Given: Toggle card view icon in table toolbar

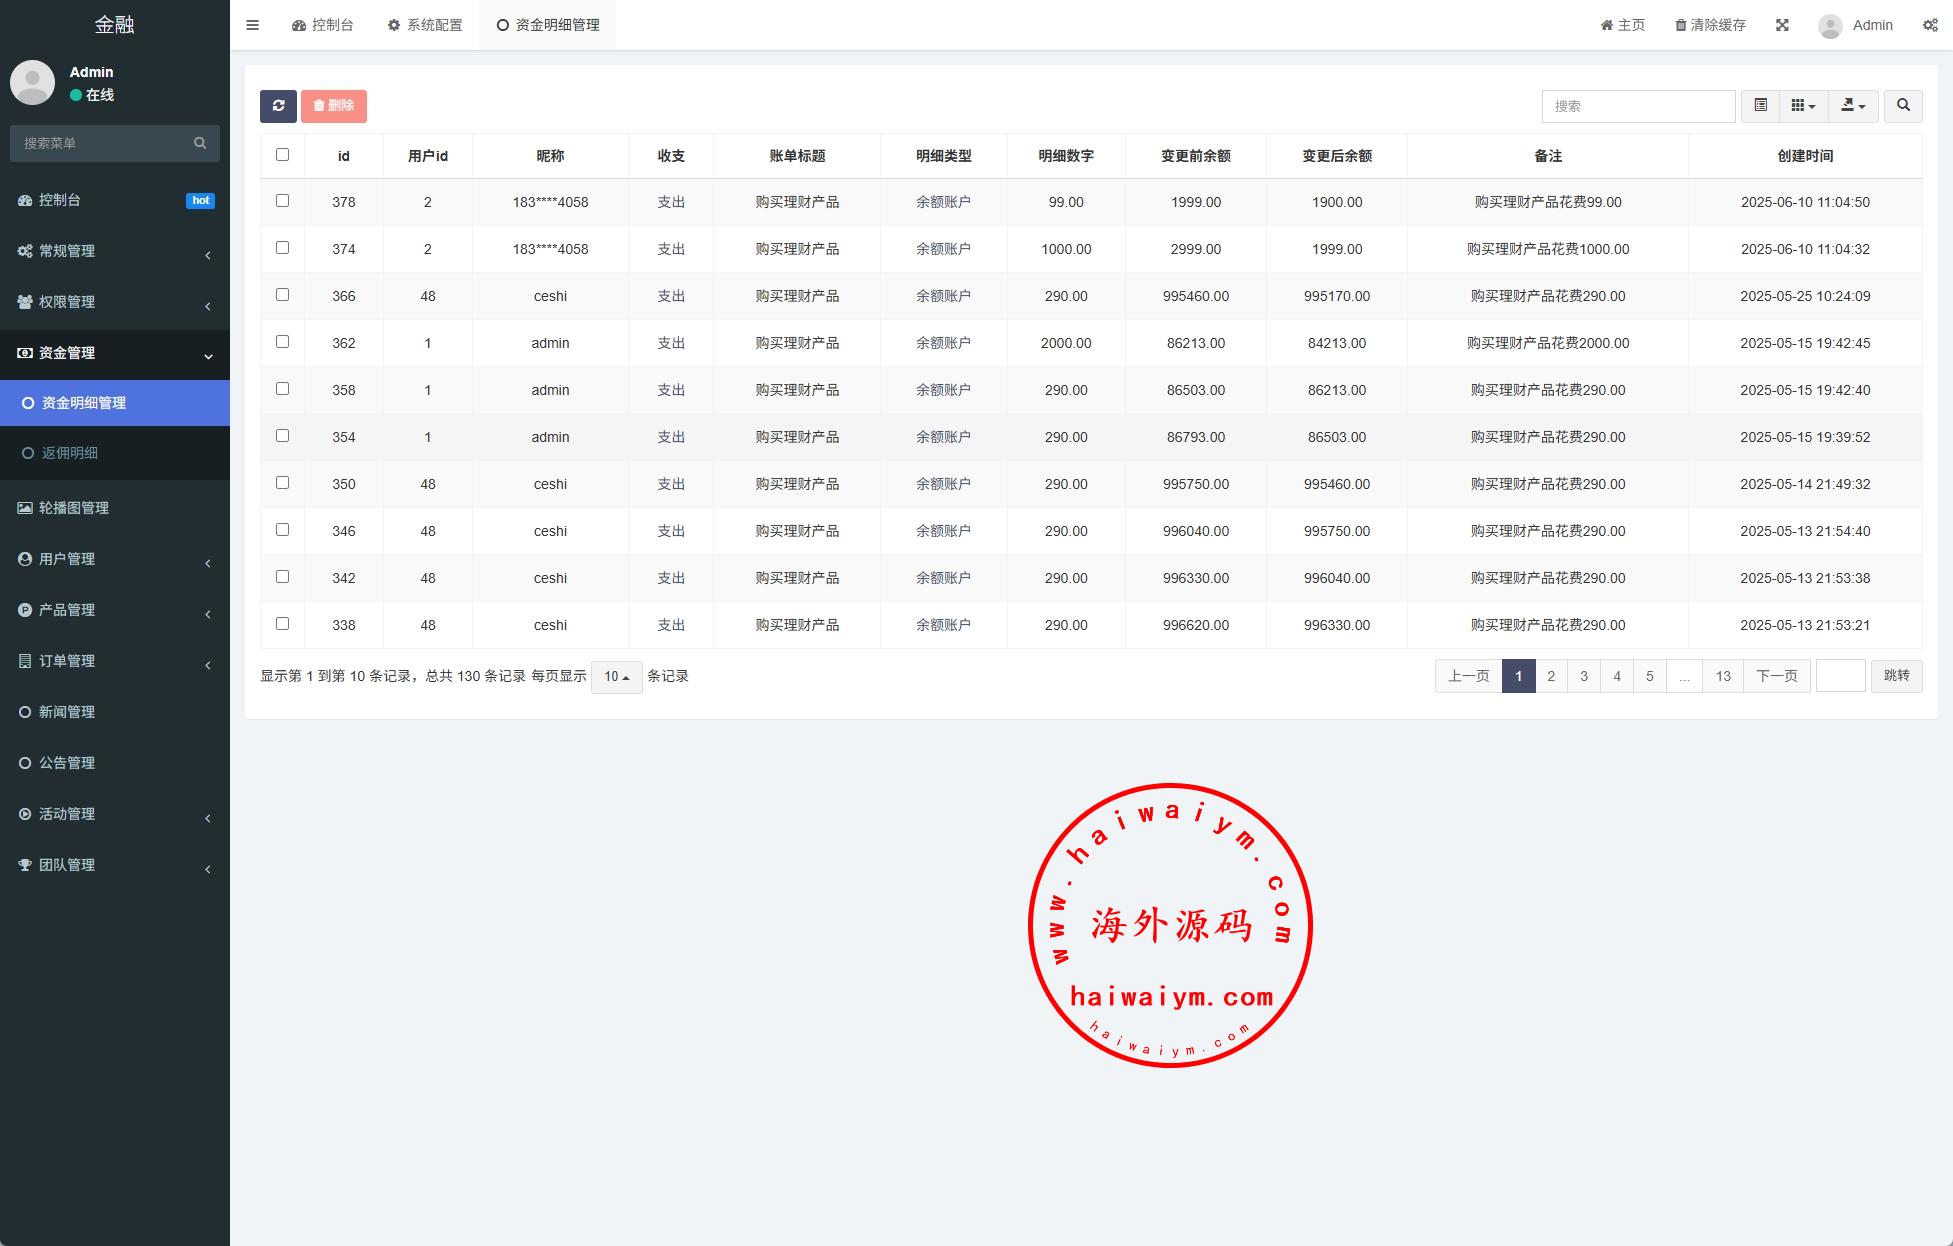Looking at the screenshot, I should click(1760, 106).
